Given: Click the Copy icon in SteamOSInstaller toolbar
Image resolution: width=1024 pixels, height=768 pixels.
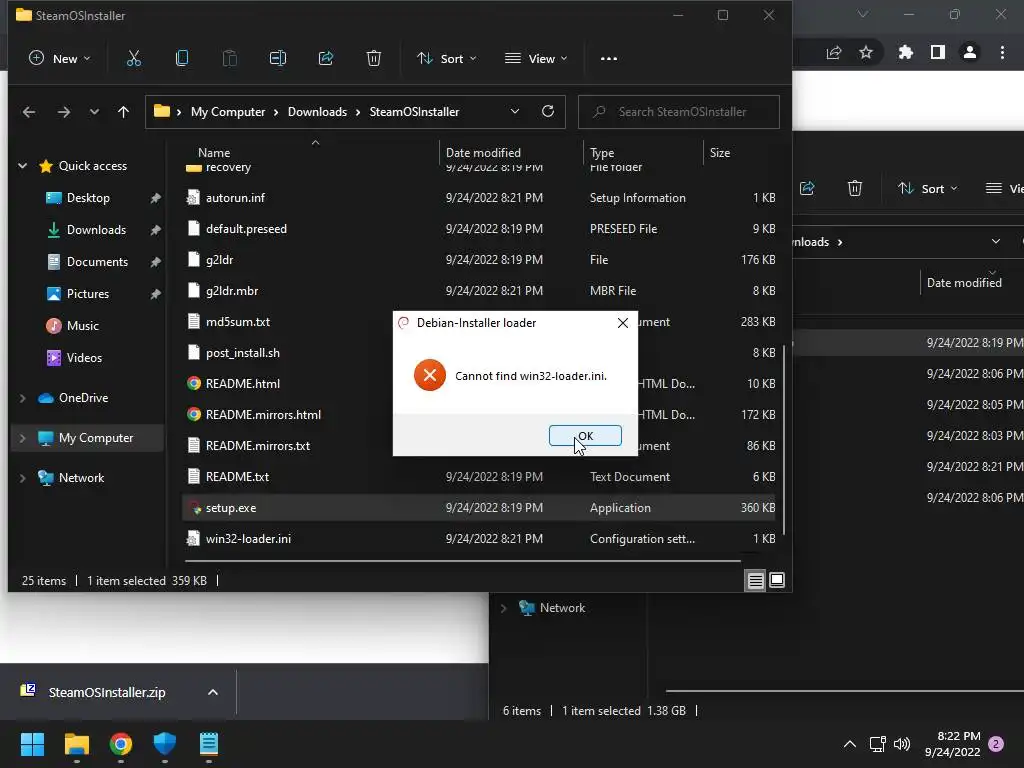Looking at the screenshot, I should (x=182, y=59).
